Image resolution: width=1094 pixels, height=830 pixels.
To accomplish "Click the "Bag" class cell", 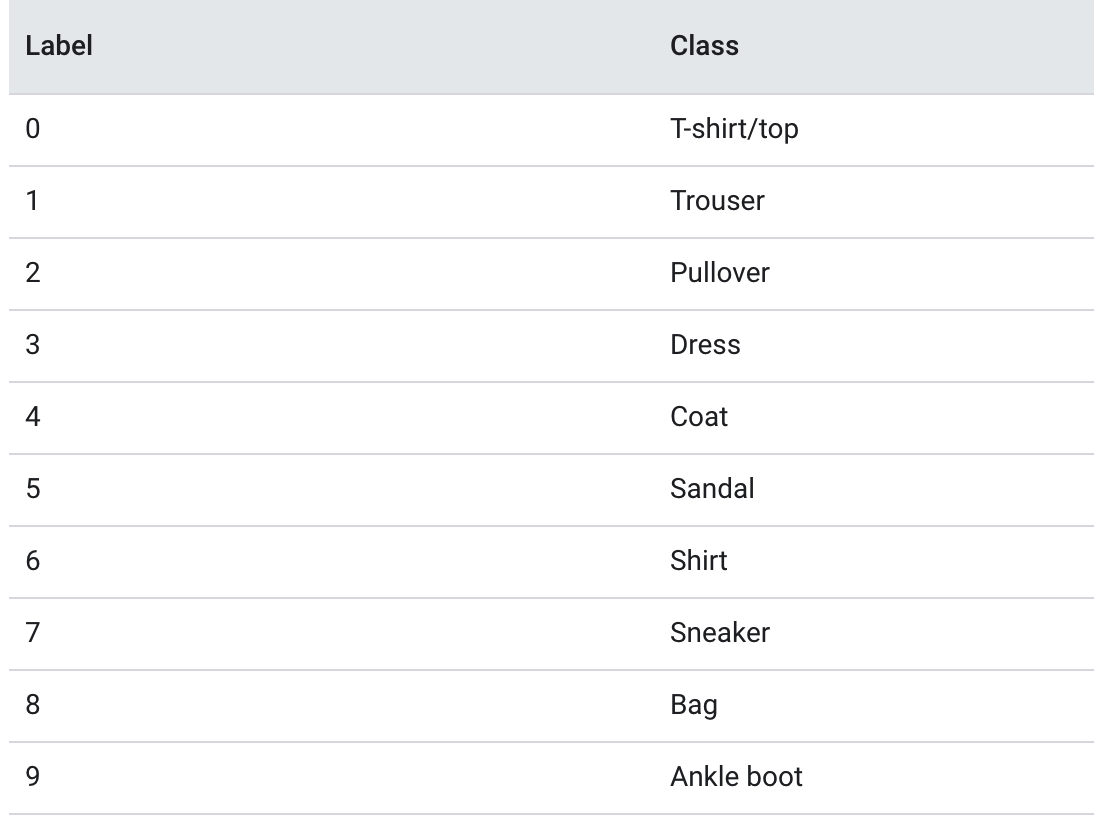I will pos(694,705).
